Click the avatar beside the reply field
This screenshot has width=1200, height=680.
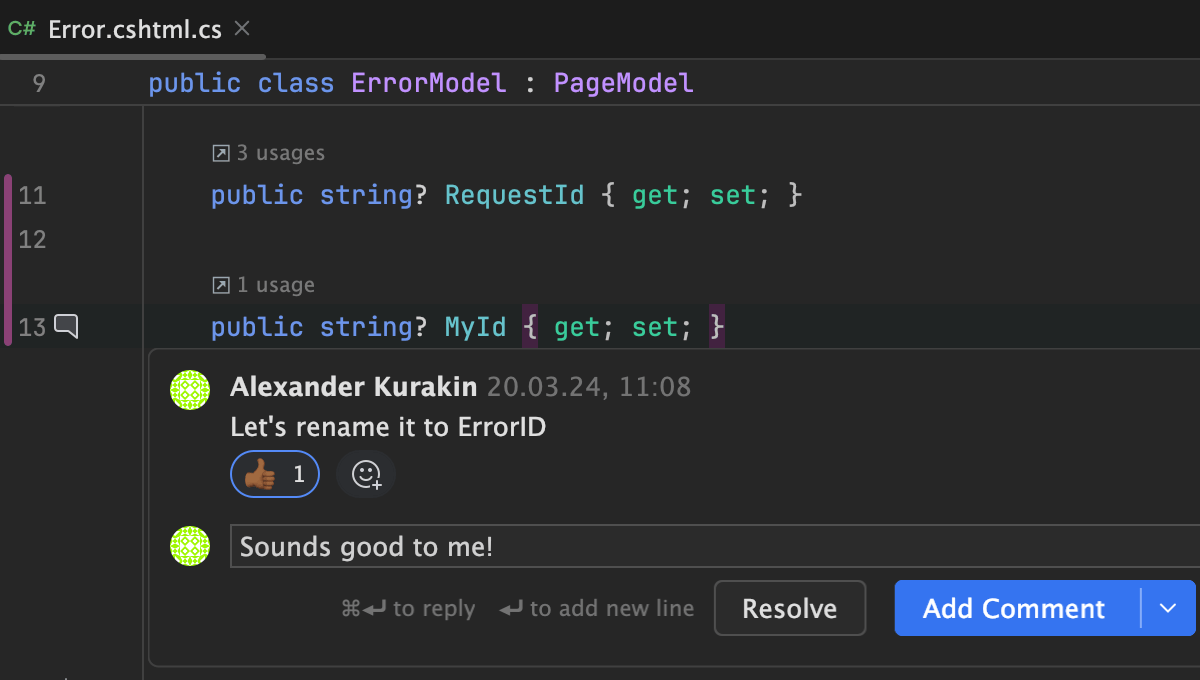(190, 546)
